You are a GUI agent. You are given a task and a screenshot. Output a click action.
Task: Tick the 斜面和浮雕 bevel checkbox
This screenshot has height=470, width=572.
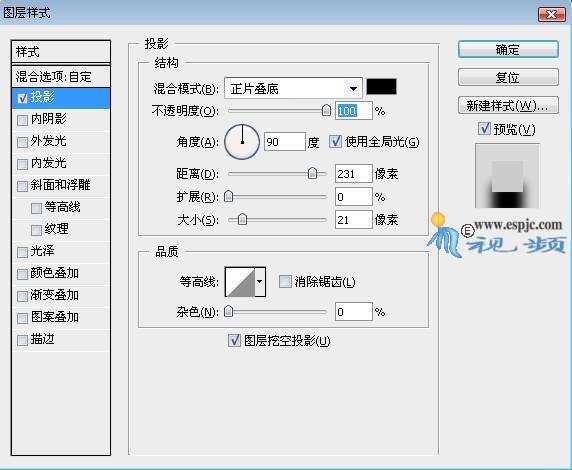click(x=22, y=186)
